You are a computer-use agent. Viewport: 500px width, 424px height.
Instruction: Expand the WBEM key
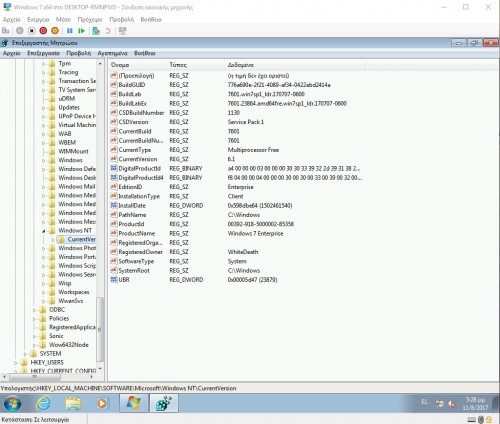click(44, 143)
